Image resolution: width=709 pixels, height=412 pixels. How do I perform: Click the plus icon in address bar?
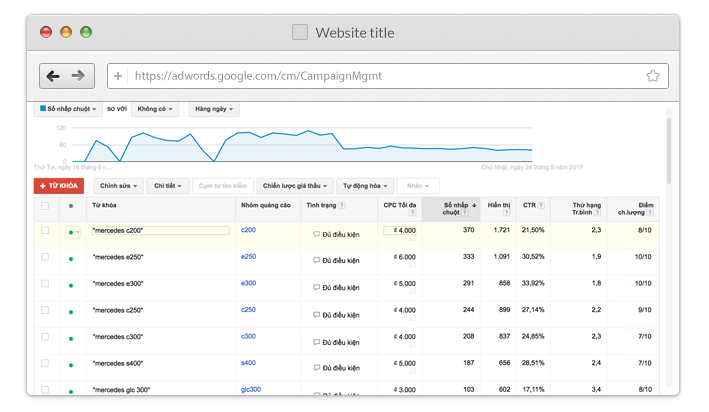click(118, 75)
